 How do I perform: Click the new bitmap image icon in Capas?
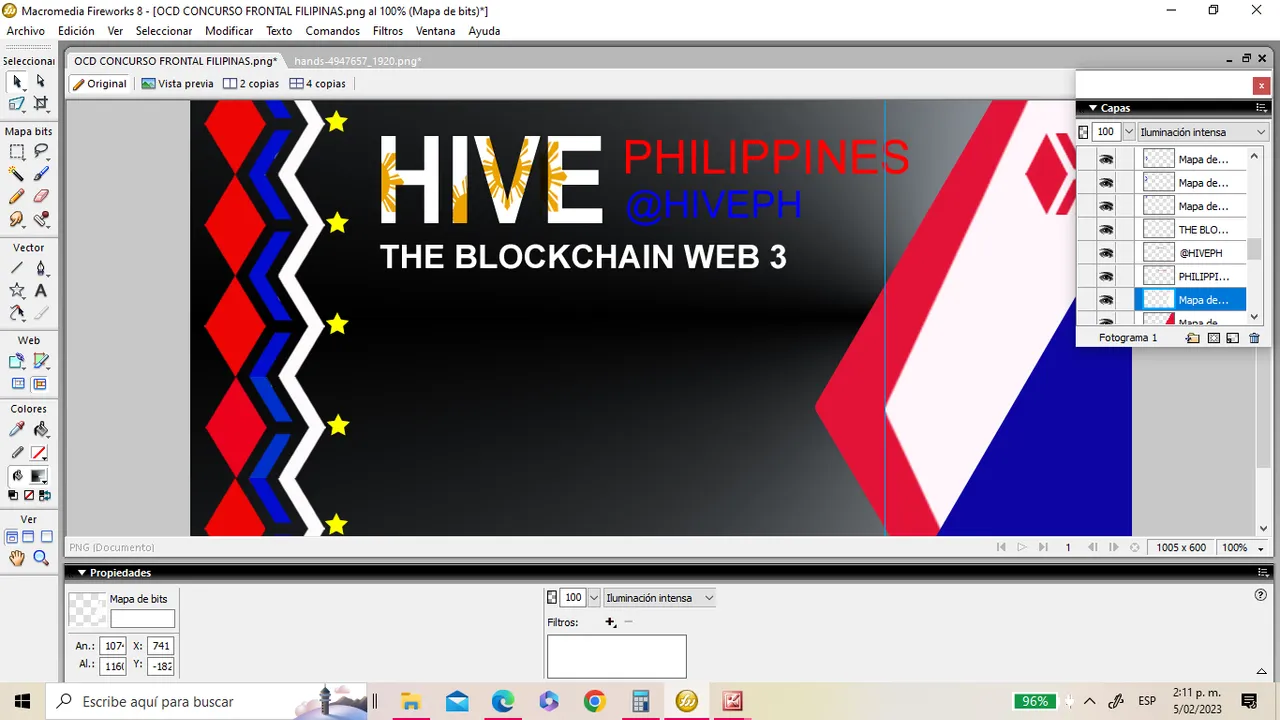(1233, 338)
